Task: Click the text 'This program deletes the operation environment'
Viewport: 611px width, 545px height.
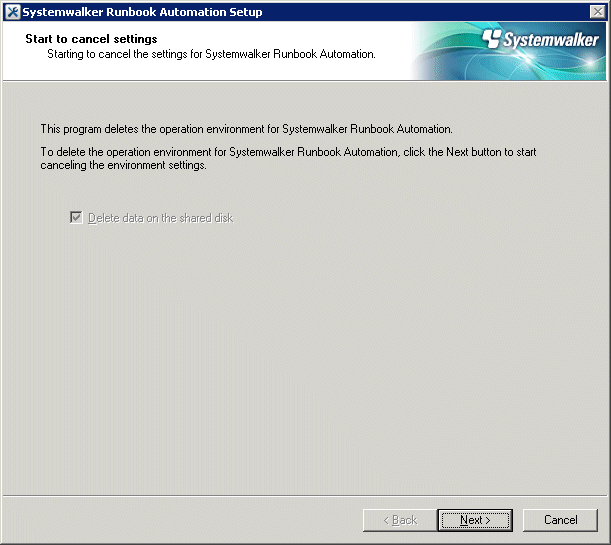Action: click(x=154, y=129)
